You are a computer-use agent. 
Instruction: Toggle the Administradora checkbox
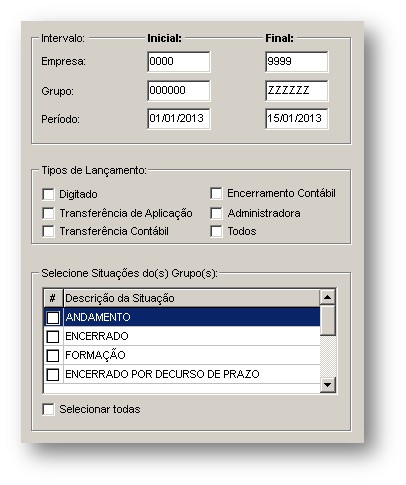pyautogui.click(x=216, y=213)
